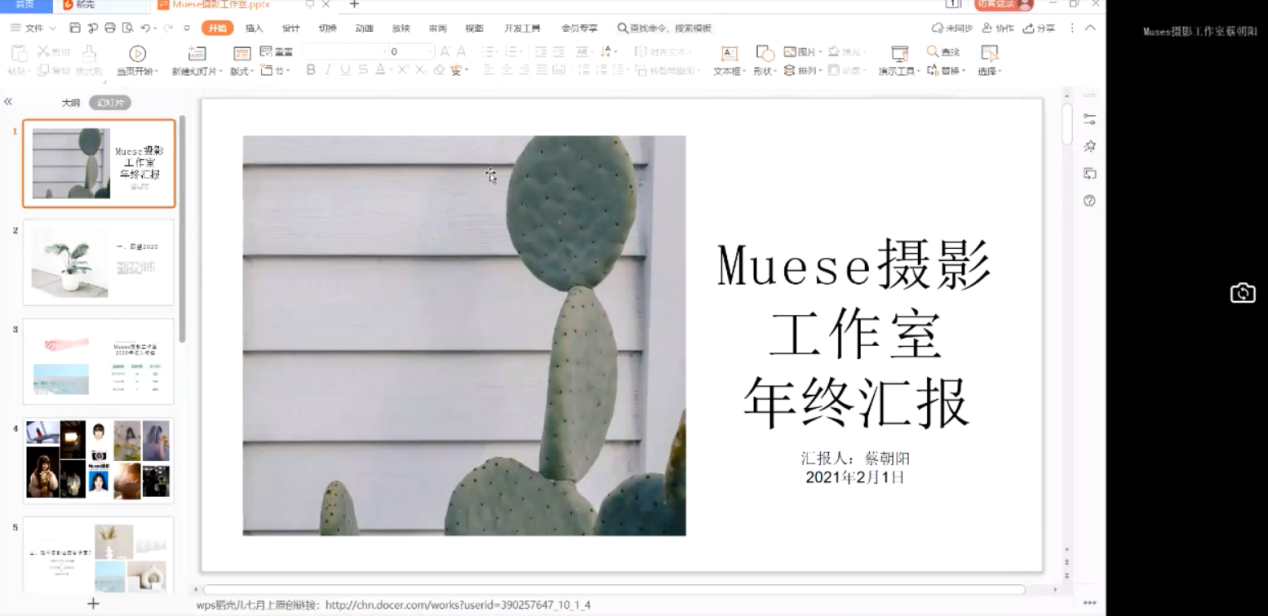This screenshot has width=1268, height=616.
Task: Click the new slide icon
Action: click(197, 53)
